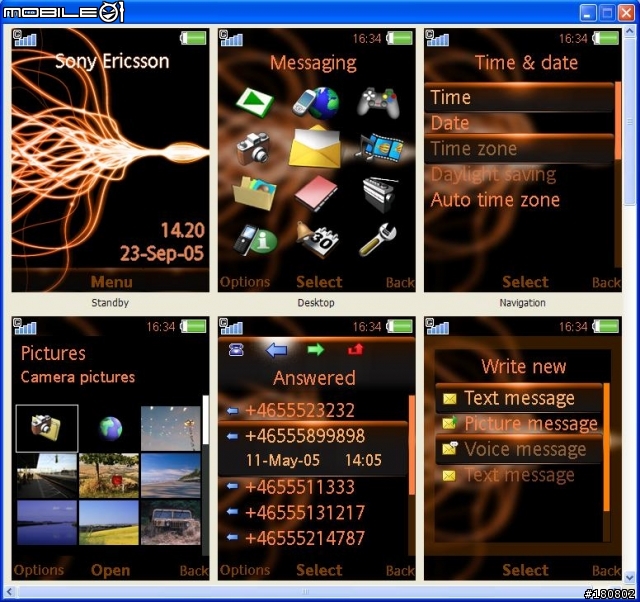Click Select softkey on Desktop screen
Screen dimensions: 640x602
click(x=319, y=282)
